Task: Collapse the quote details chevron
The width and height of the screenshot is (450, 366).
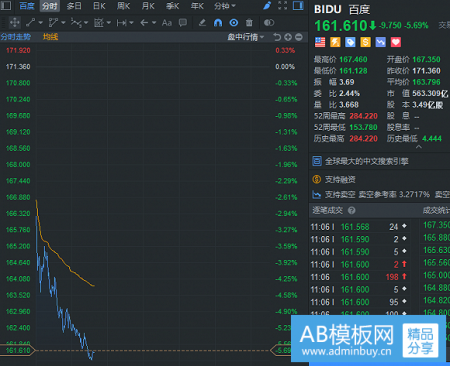Action: [419, 147]
